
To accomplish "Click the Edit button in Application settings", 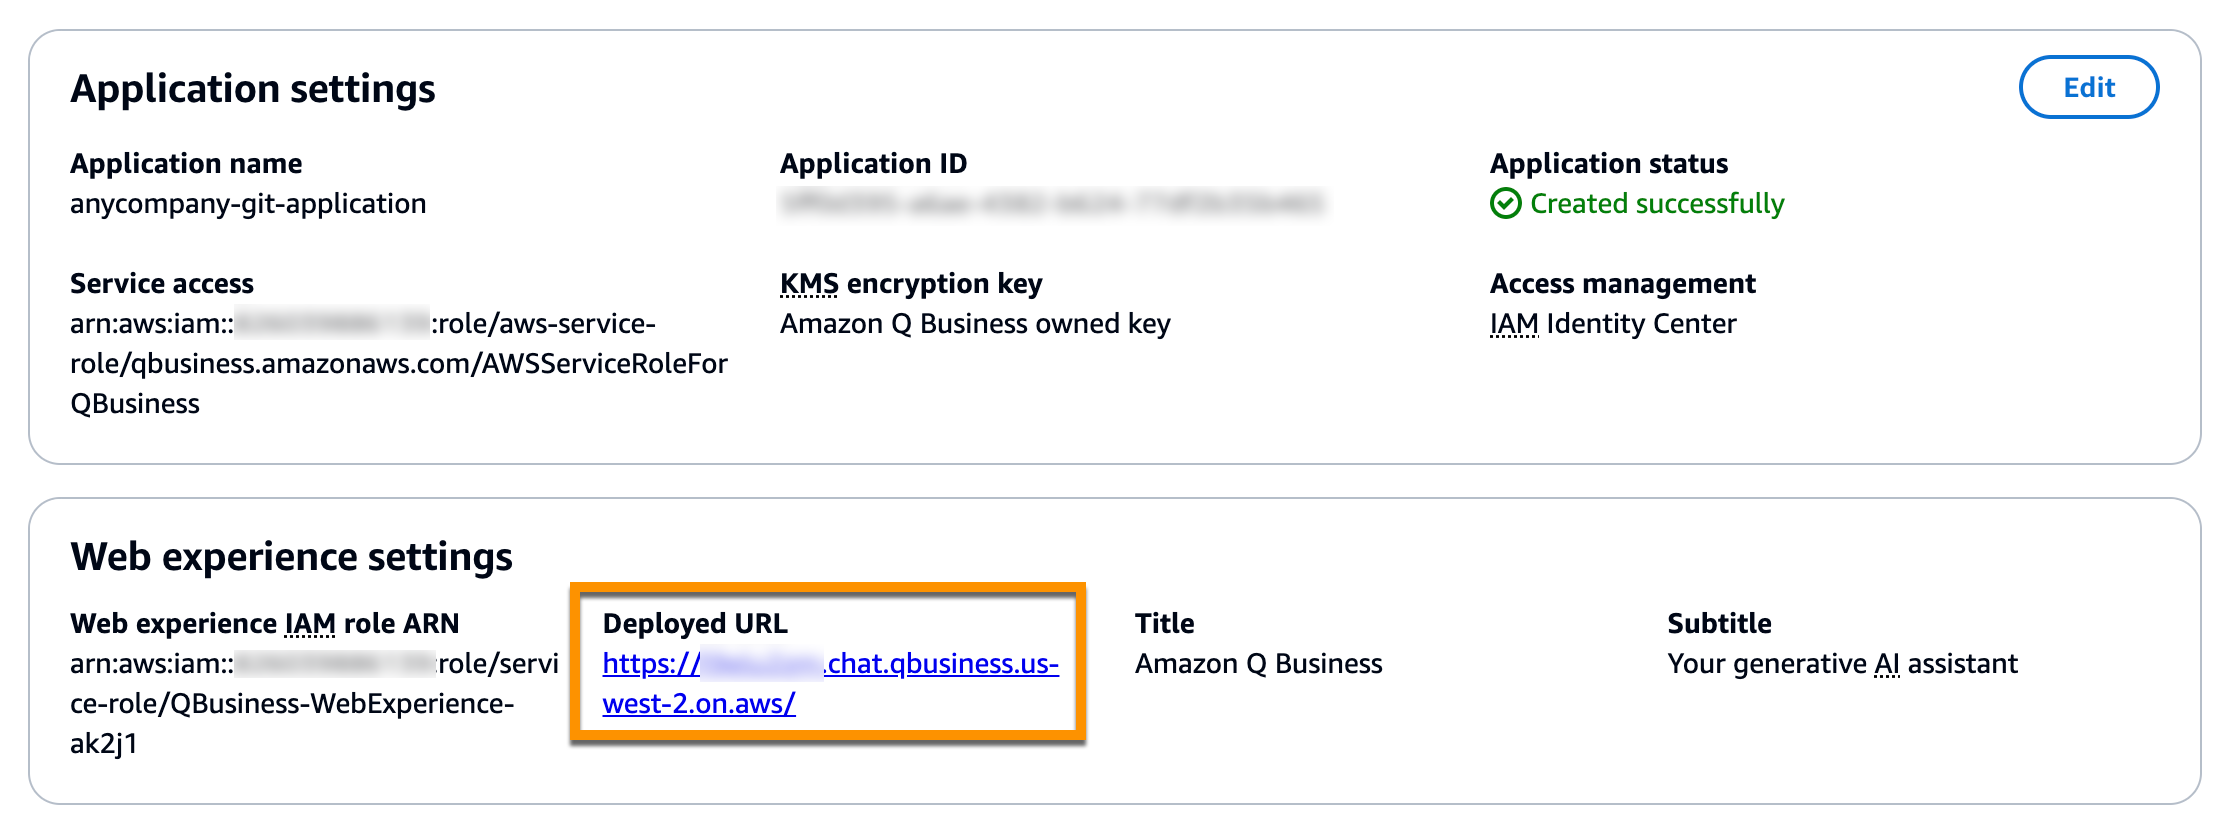I will coord(2089,87).
